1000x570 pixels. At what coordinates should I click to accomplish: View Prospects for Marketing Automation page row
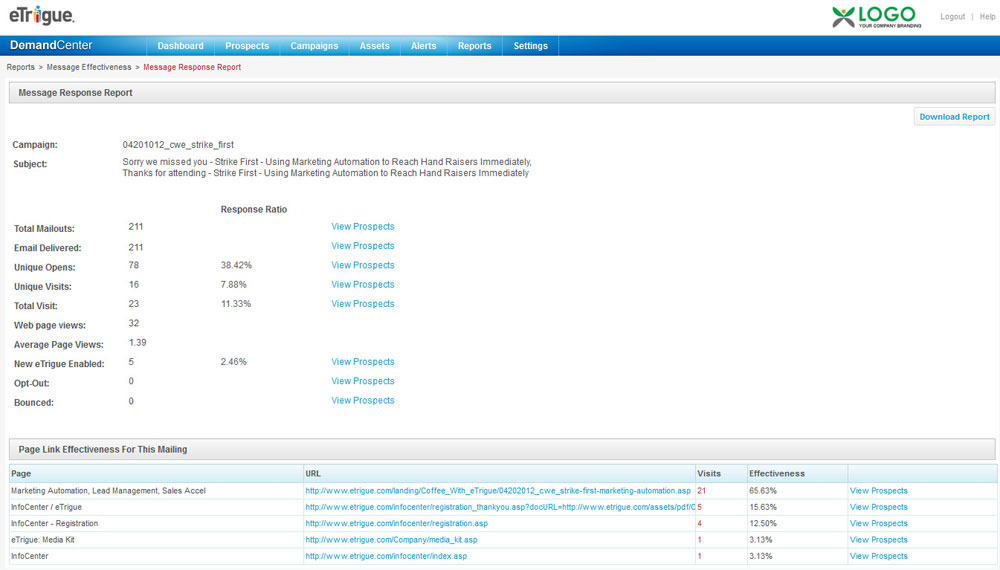tap(878, 491)
